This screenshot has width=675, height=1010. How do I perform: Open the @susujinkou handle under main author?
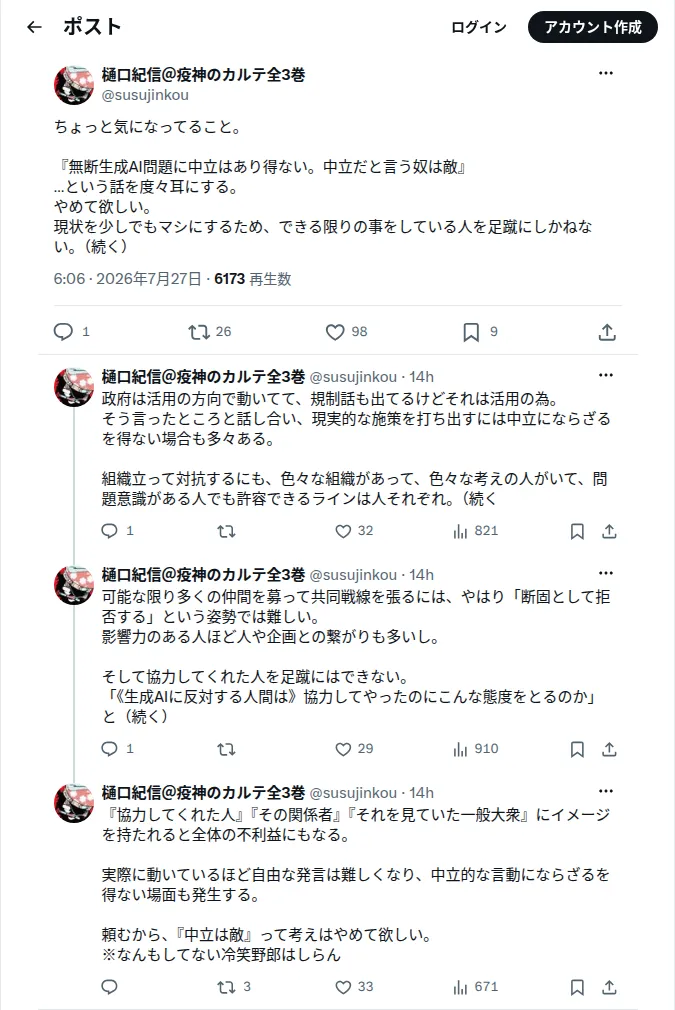coord(146,95)
